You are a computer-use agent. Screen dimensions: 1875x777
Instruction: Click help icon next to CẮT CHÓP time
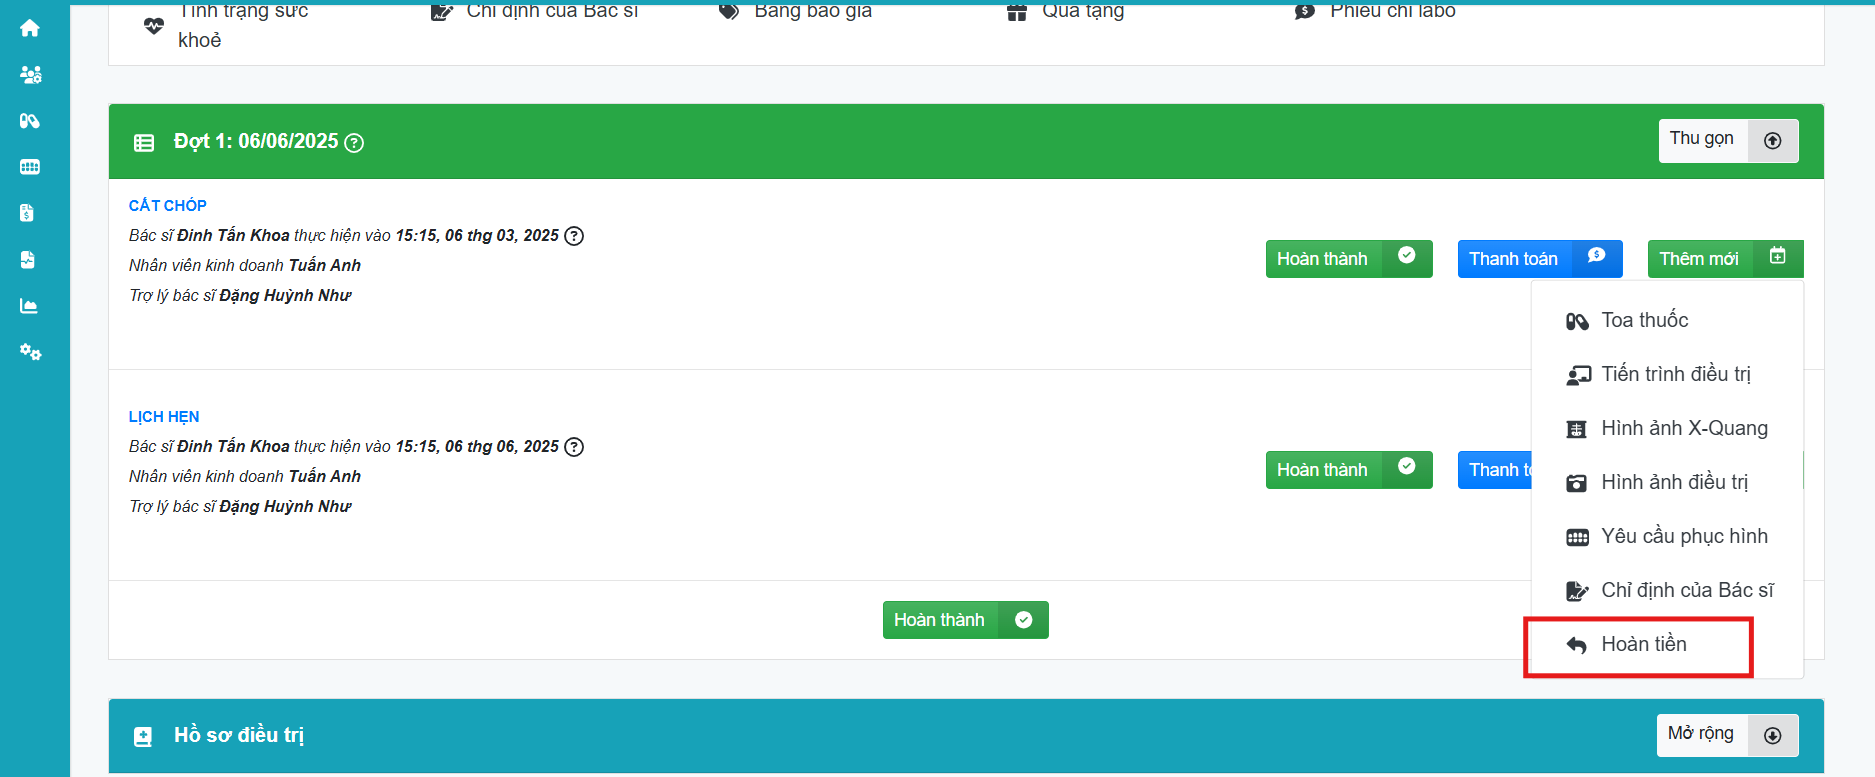coord(574,236)
